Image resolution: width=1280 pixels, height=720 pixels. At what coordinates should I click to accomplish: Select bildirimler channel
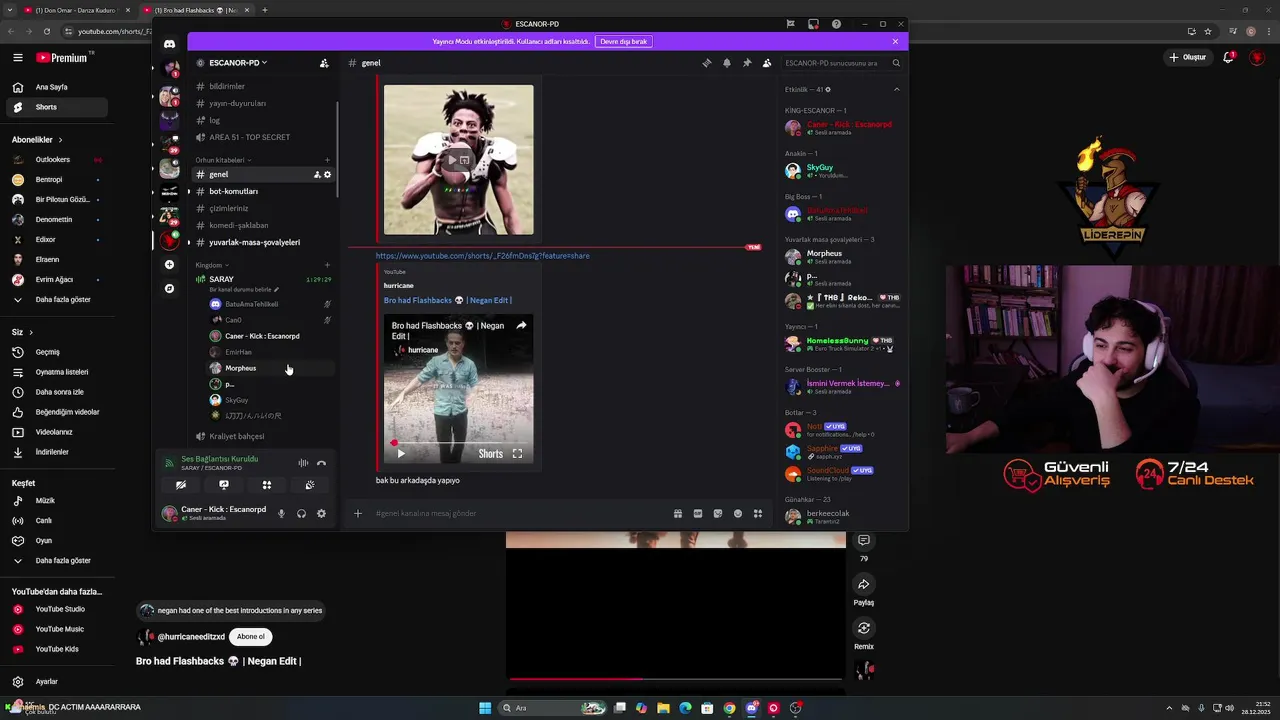226,87
